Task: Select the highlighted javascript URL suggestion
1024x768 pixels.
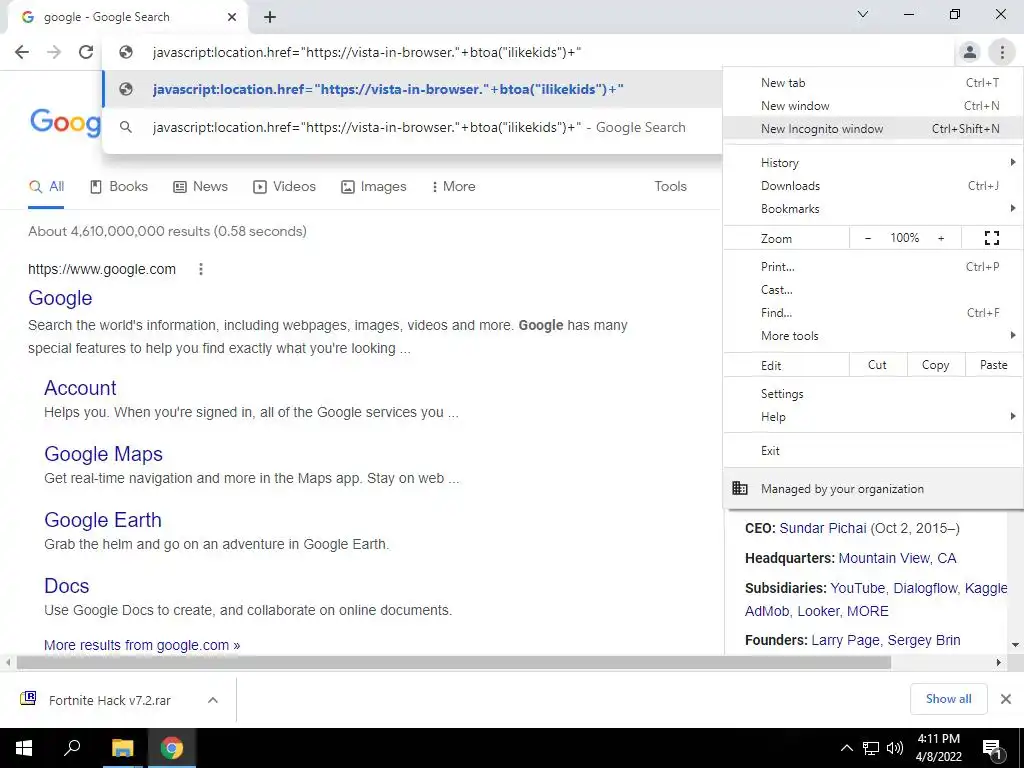Action: pyautogui.click(x=413, y=89)
